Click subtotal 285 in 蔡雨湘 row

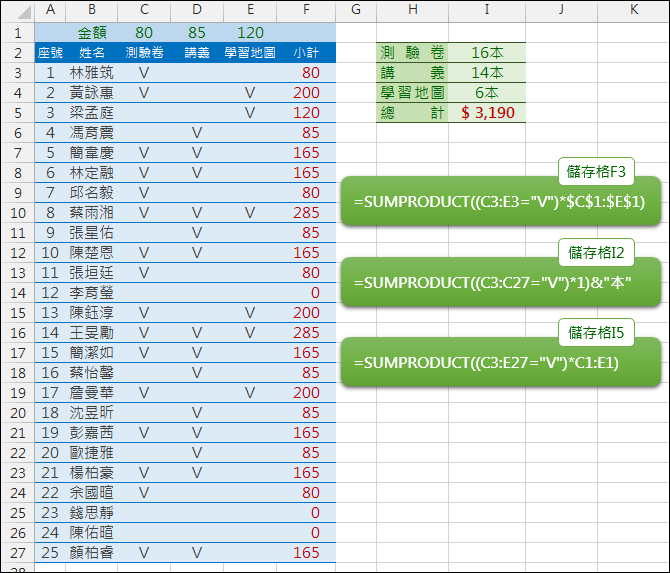[306, 213]
